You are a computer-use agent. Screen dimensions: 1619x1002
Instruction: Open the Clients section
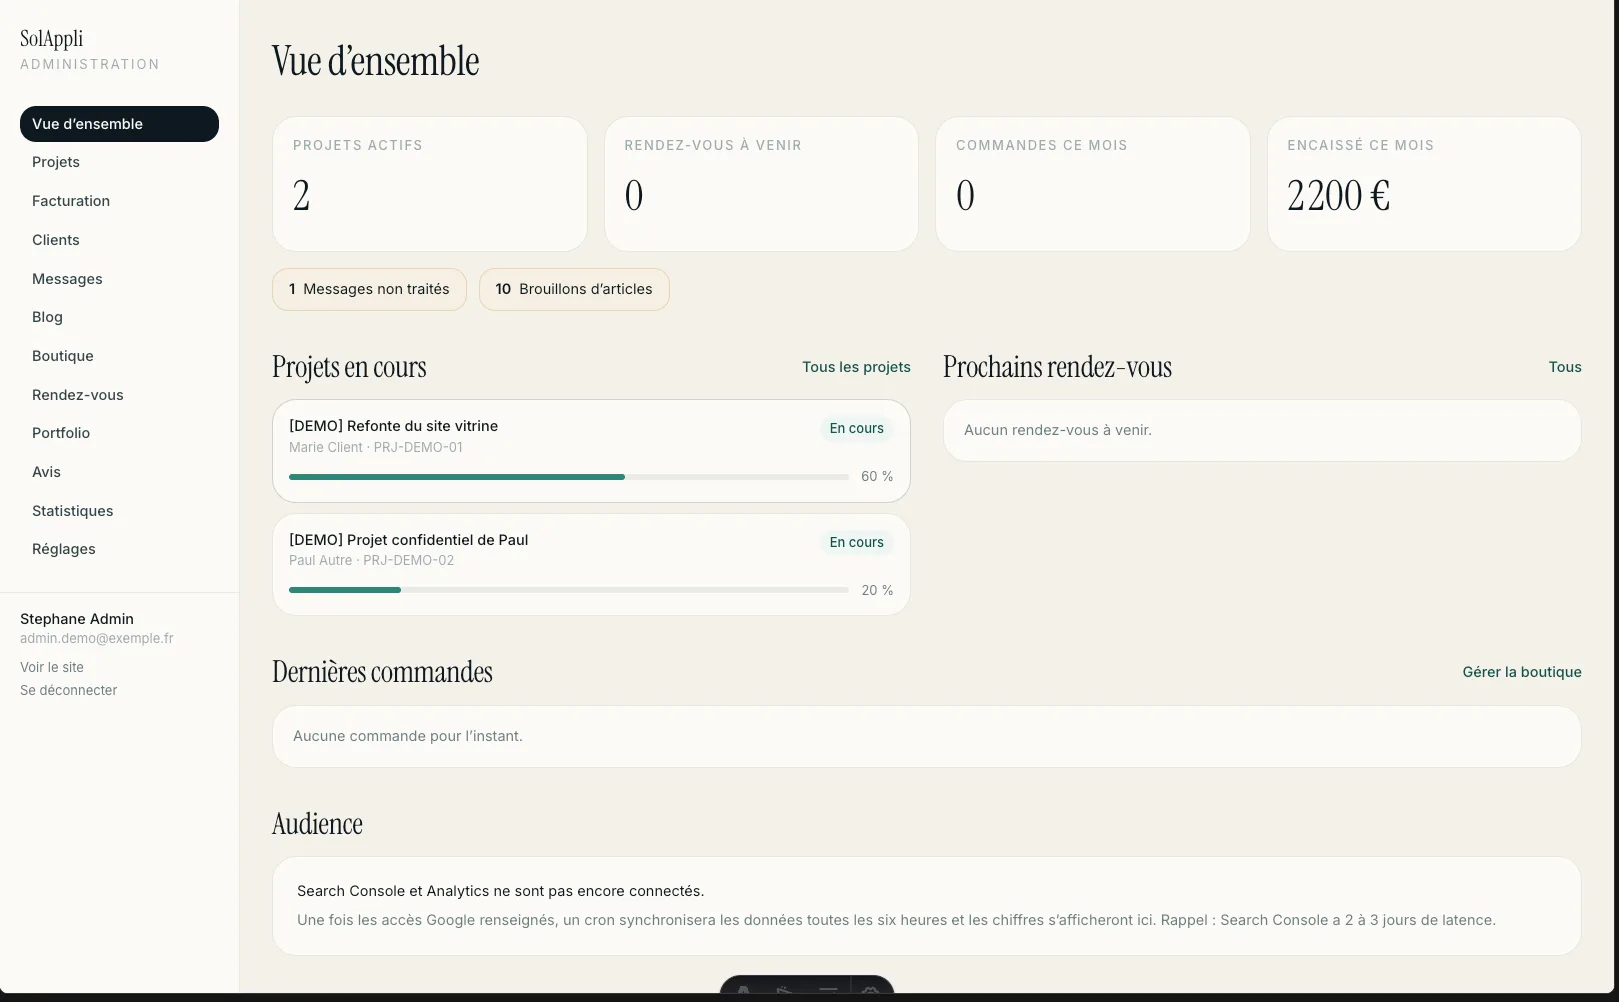tap(119, 240)
